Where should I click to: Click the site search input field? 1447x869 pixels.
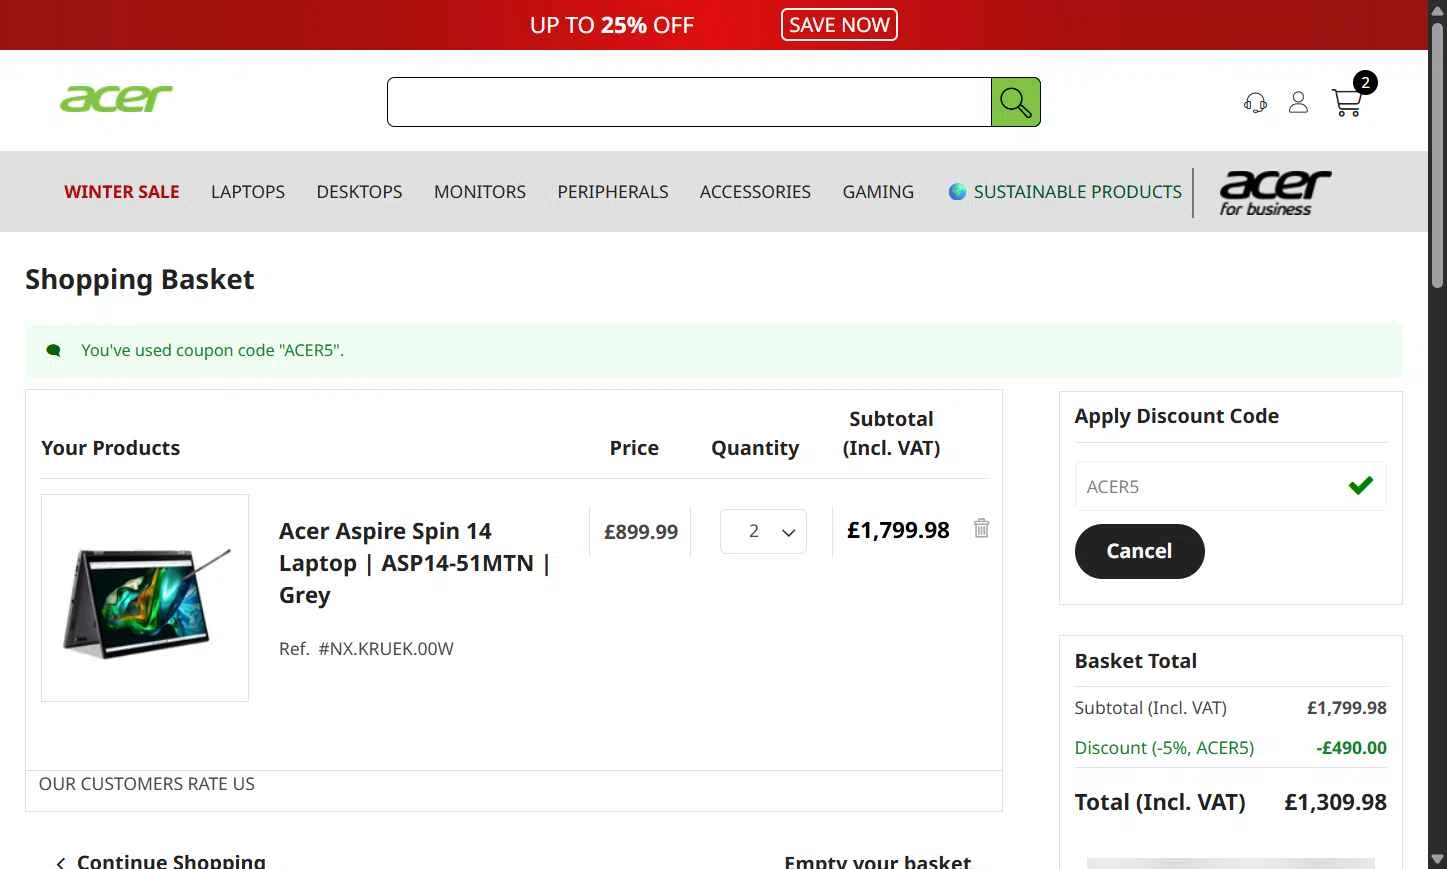pyautogui.click(x=689, y=102)
